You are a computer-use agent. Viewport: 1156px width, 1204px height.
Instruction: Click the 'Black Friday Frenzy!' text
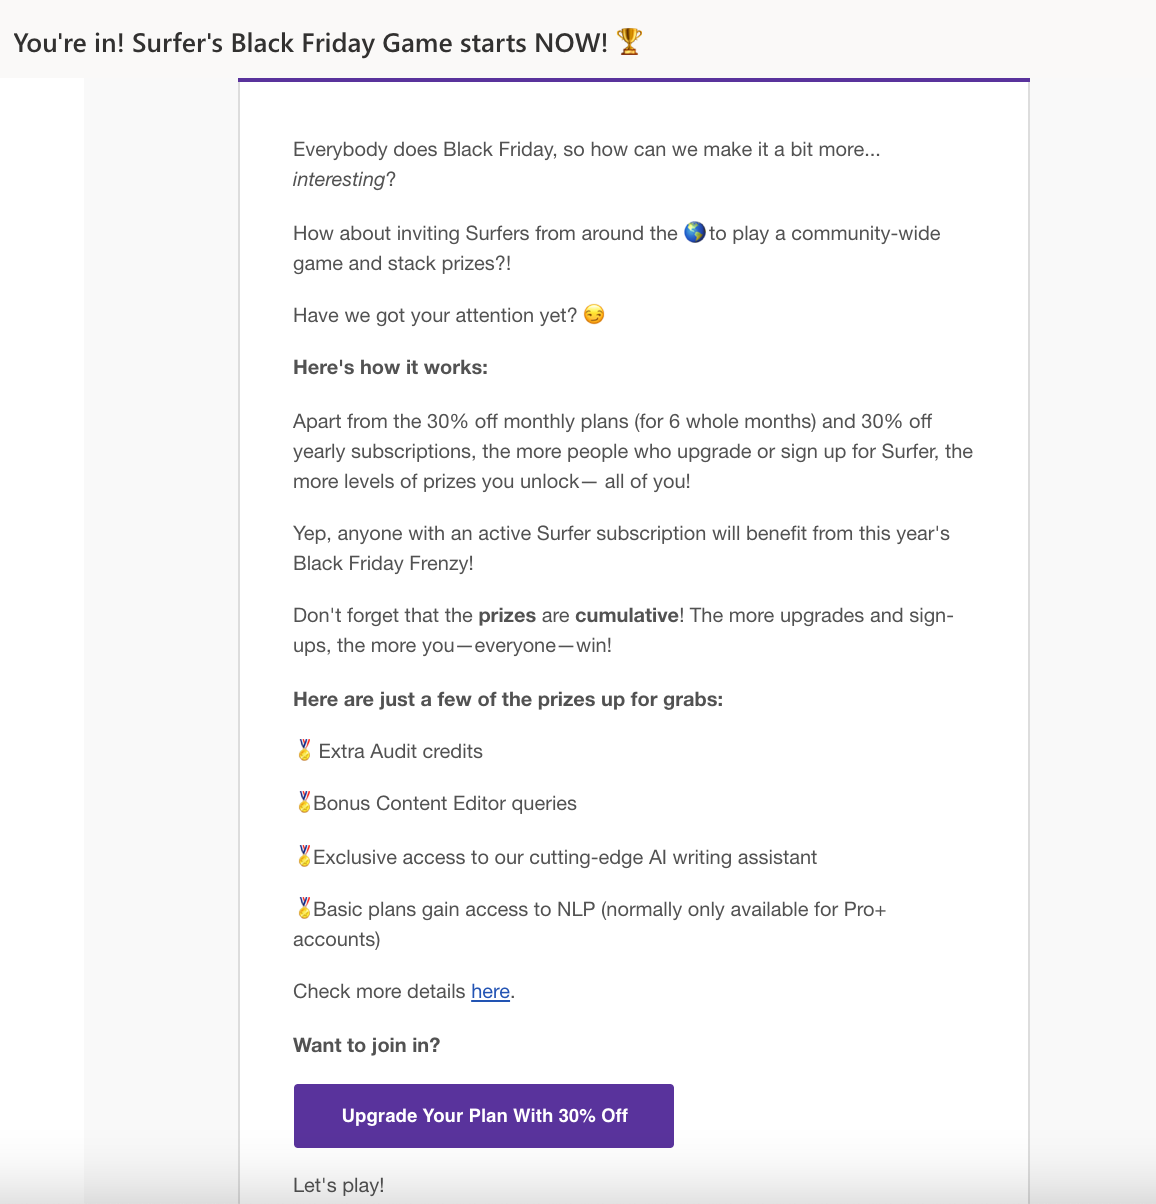[383, 563]
